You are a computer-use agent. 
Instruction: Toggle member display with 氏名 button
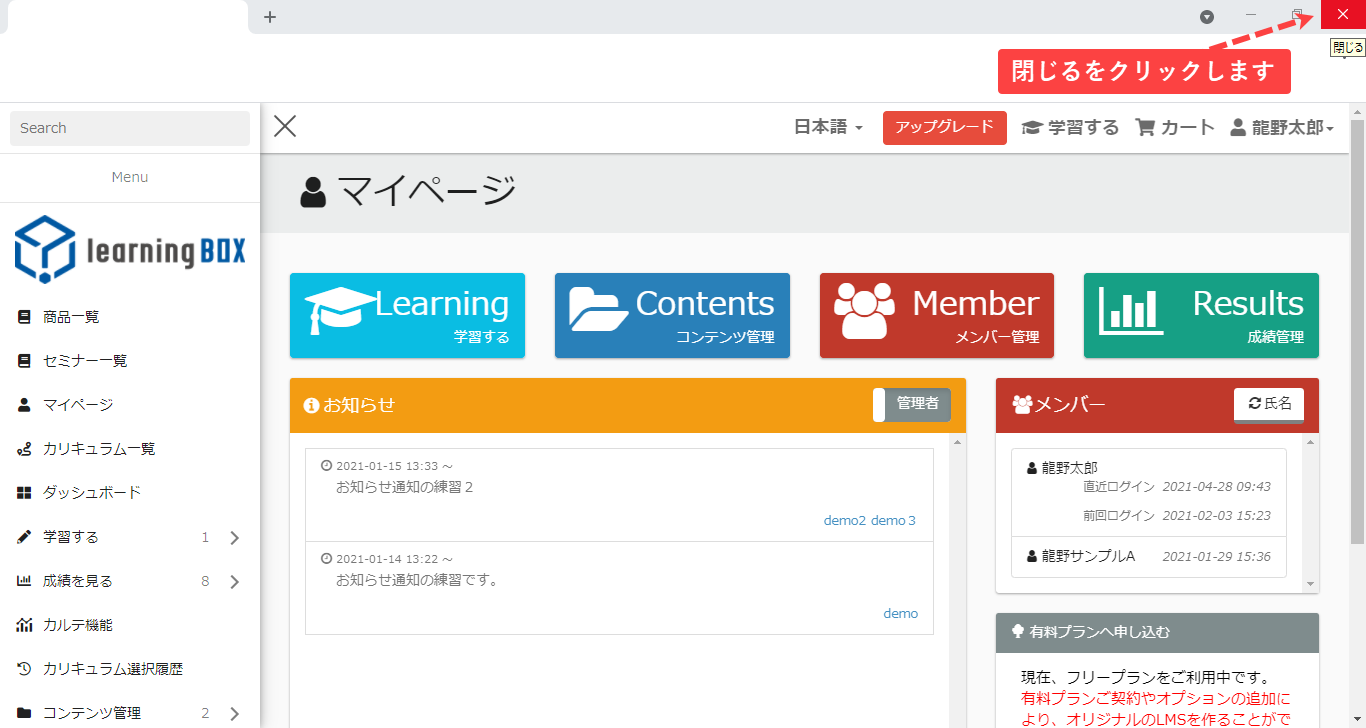(1269, 404)
